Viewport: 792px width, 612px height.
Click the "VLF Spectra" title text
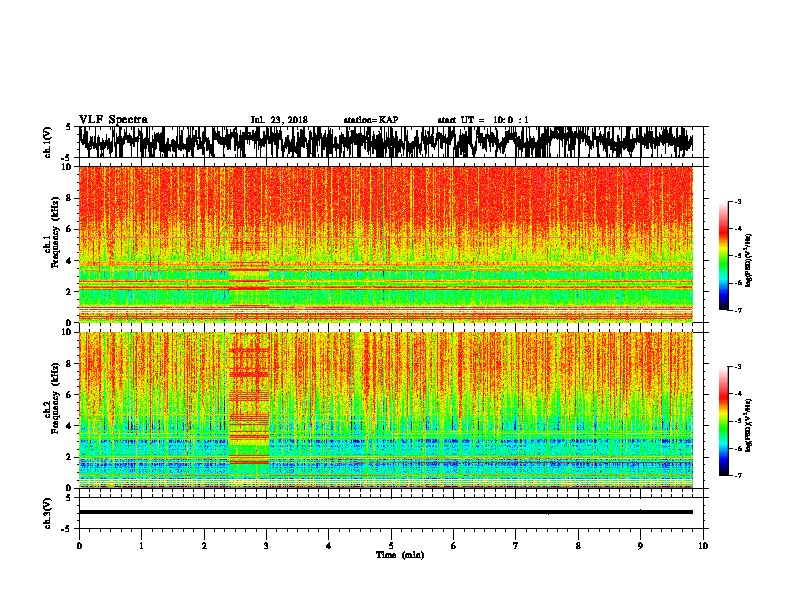point(113,120)
